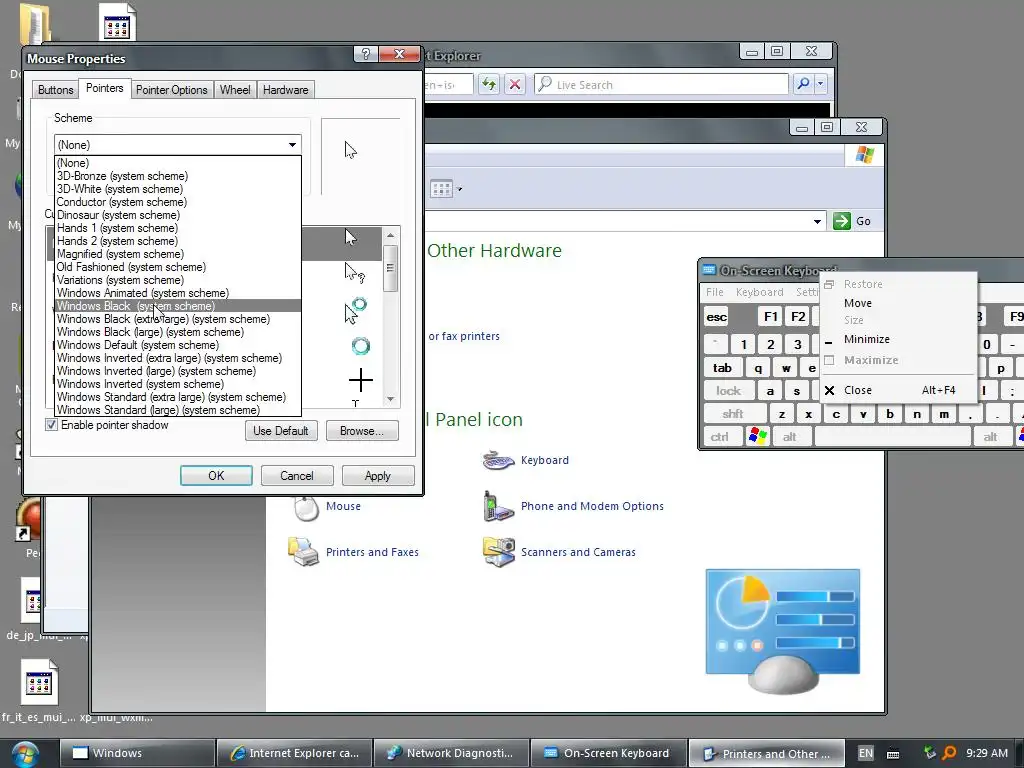The width and height of the screenshot is (1024, 768).
Task: Click pointer list scroll down arrow
Action: click(x=390, y=399)
